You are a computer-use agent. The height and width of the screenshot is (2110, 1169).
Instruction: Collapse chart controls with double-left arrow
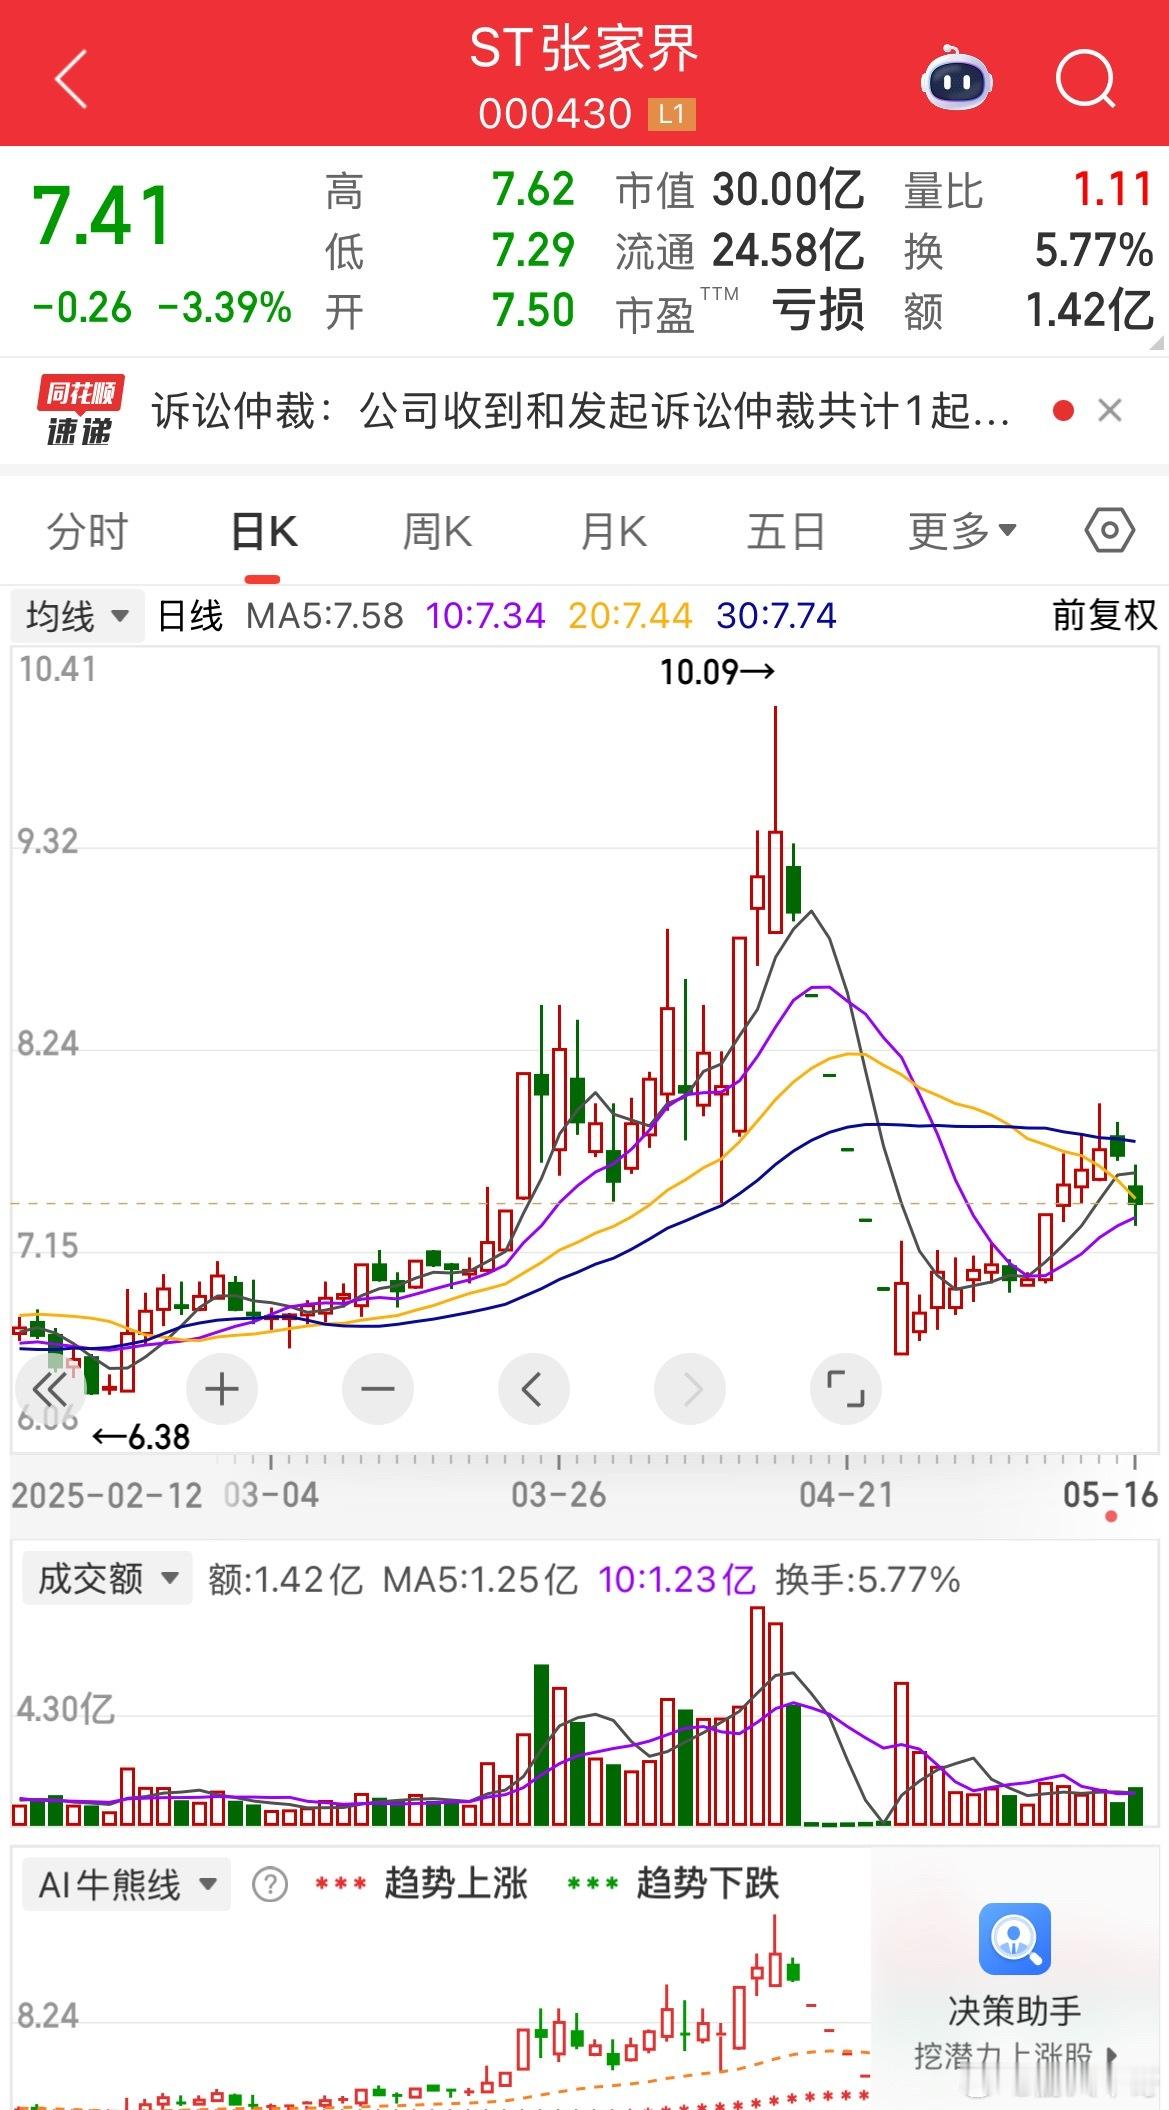pyautogui.click(x=50, y=1389)
